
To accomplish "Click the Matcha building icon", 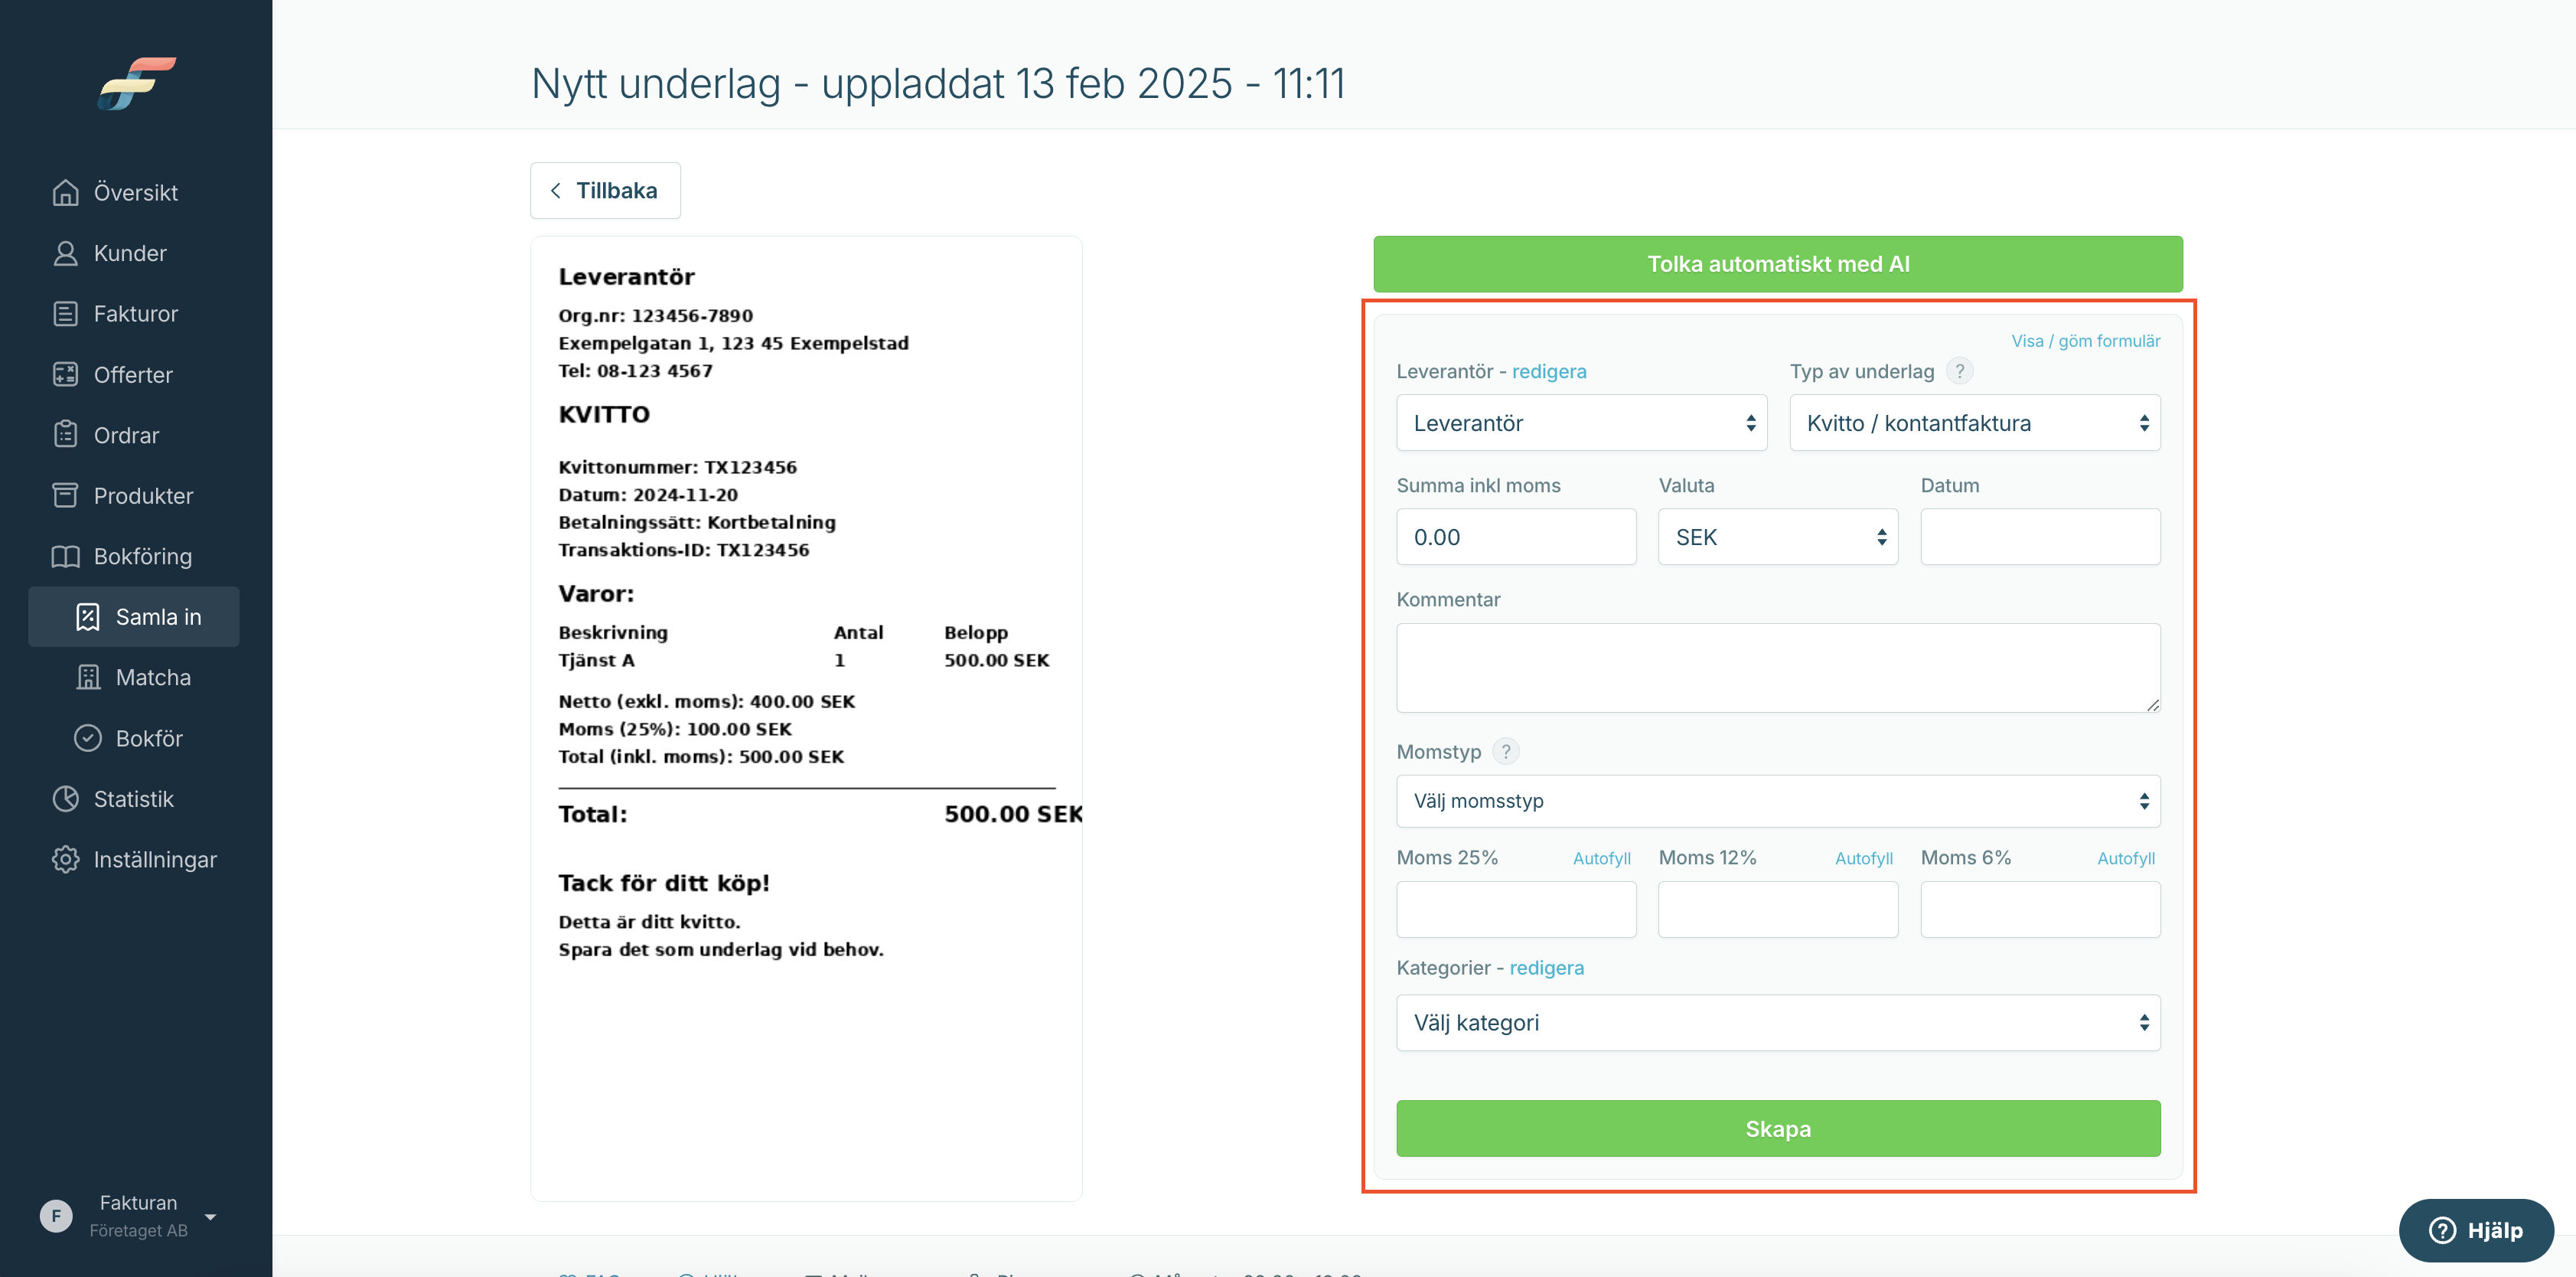I will point(88,677).
